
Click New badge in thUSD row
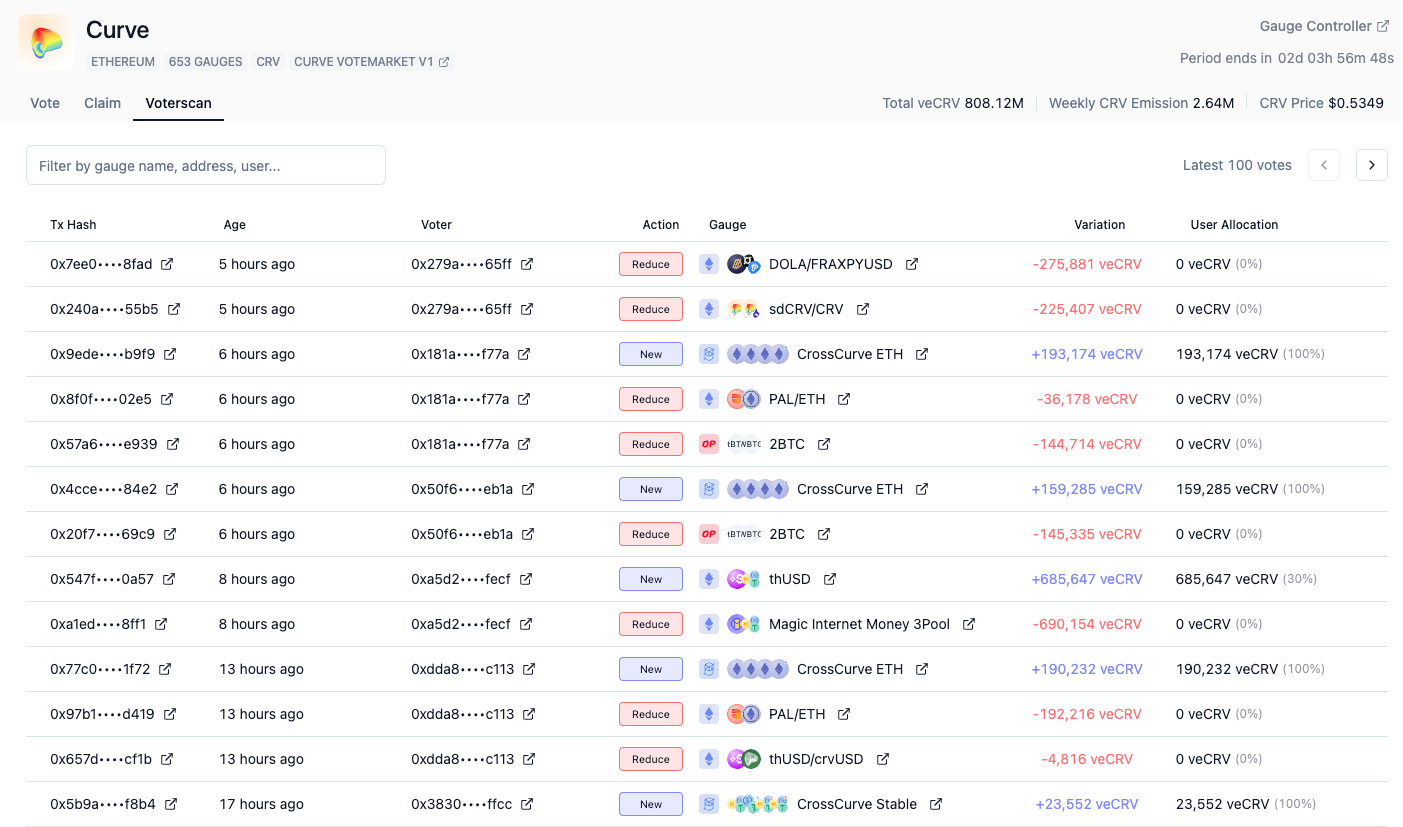651,579
